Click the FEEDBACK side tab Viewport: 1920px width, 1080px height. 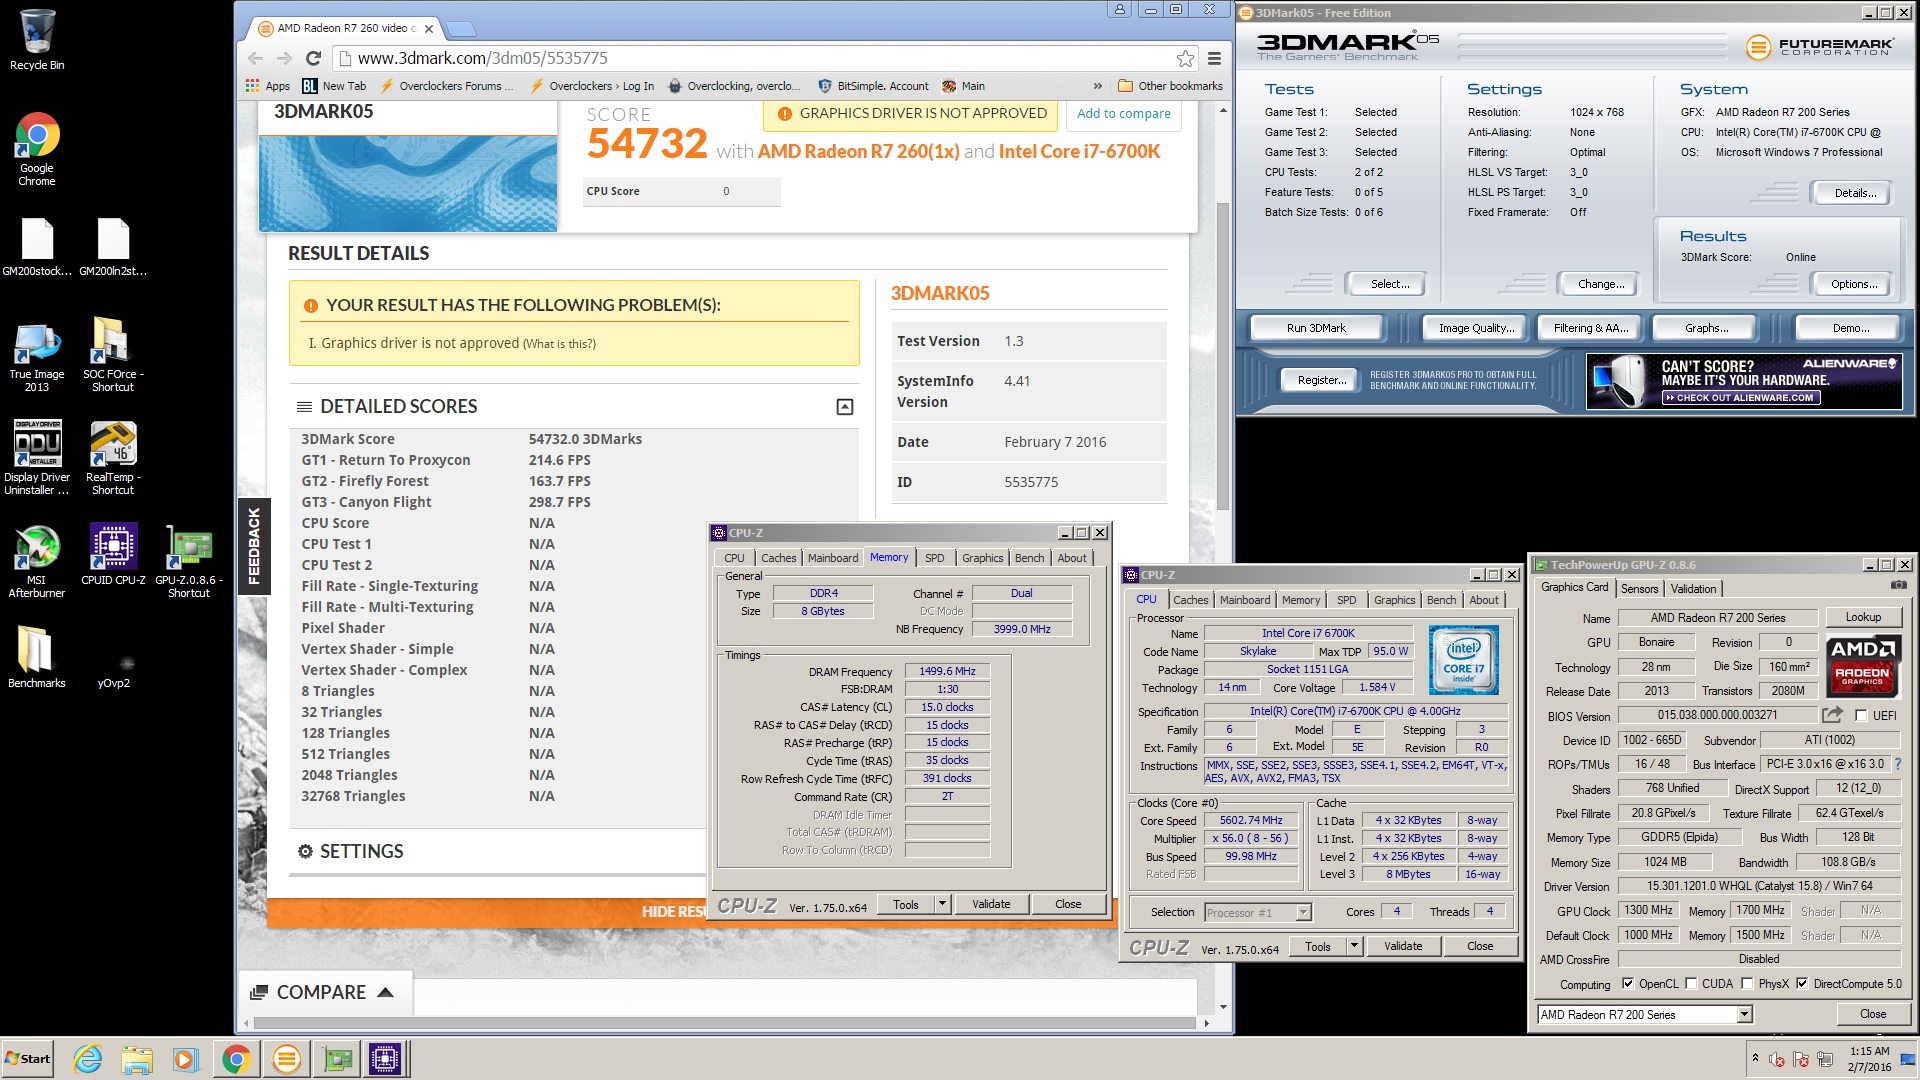click(254, 546)
